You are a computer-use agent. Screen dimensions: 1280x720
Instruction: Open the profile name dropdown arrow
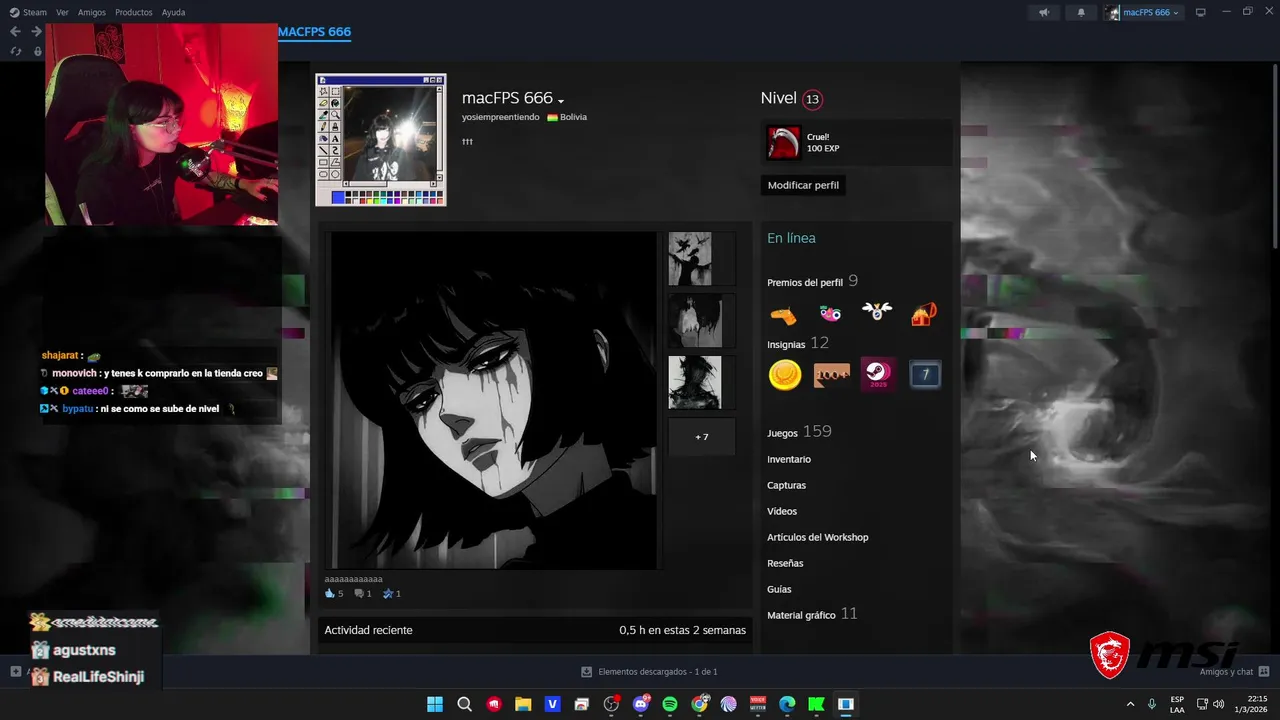561,101
